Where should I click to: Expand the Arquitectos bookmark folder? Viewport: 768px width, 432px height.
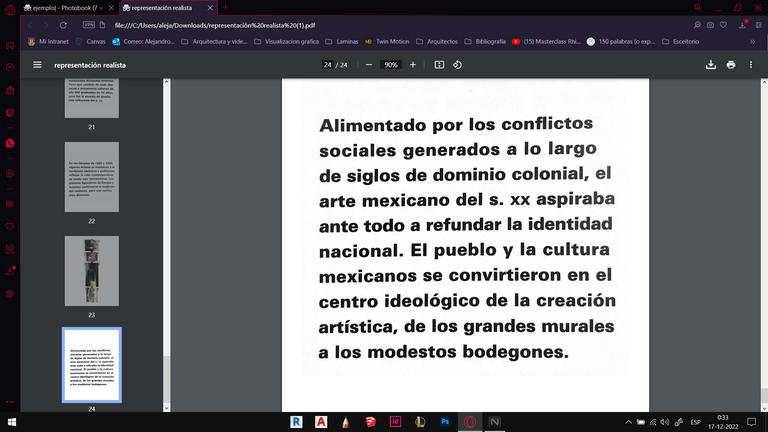coord(437,42)
